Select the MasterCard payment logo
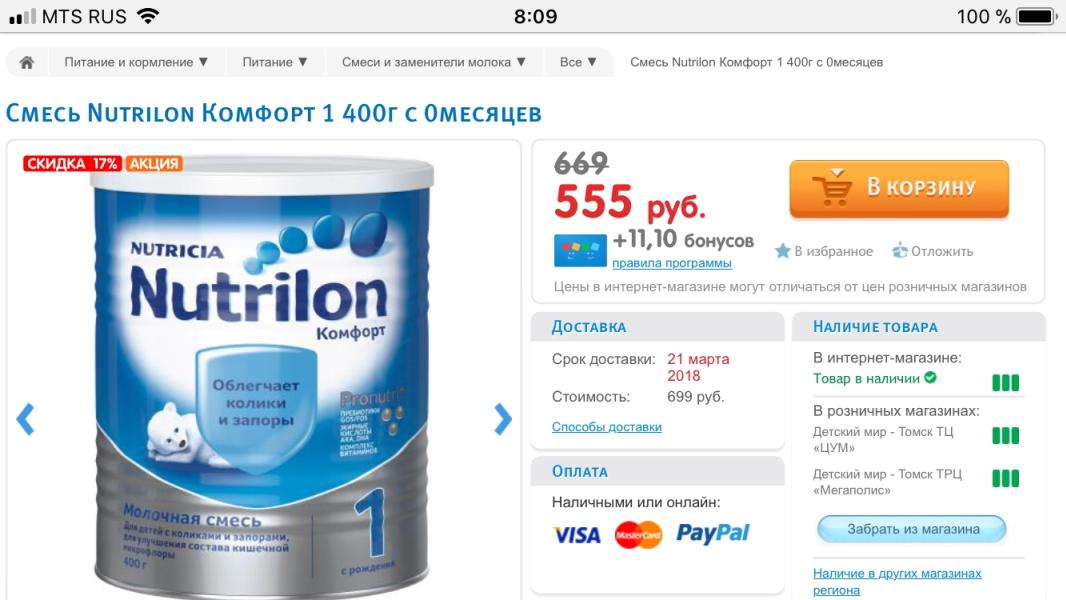Image resolution: width=1066 pixels, height=600 pixels. point(638,535)
